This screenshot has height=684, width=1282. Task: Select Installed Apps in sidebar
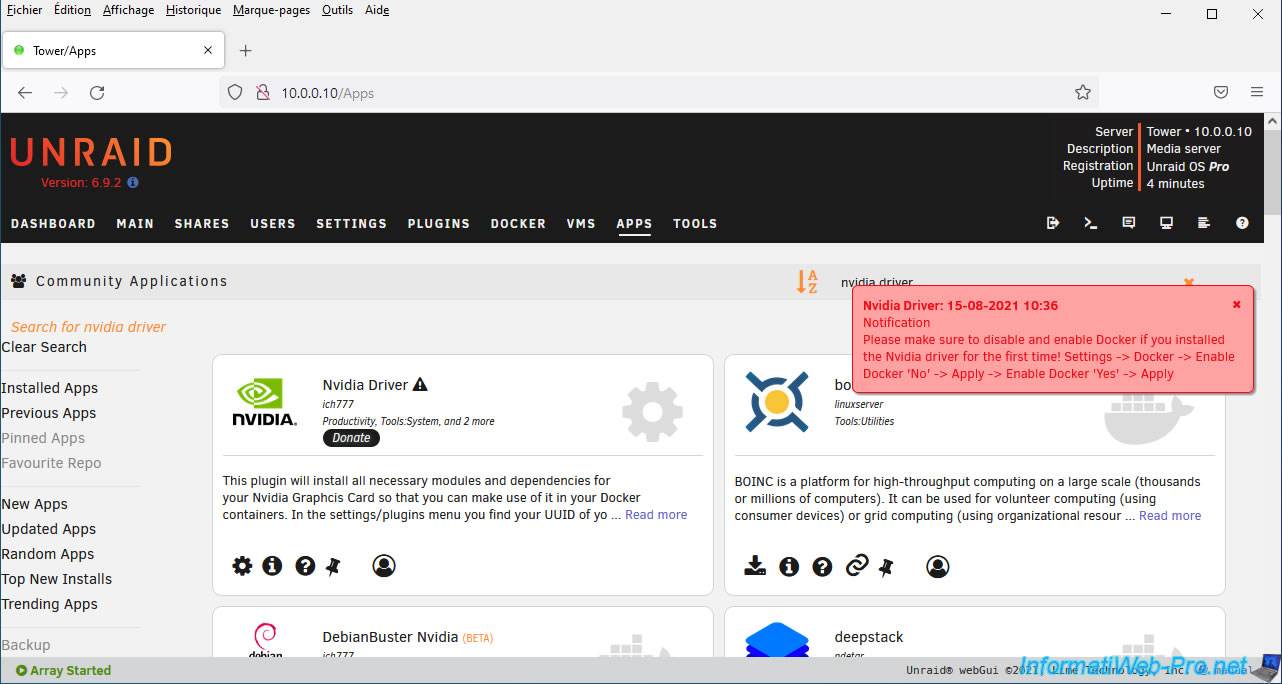coord(50,388)
